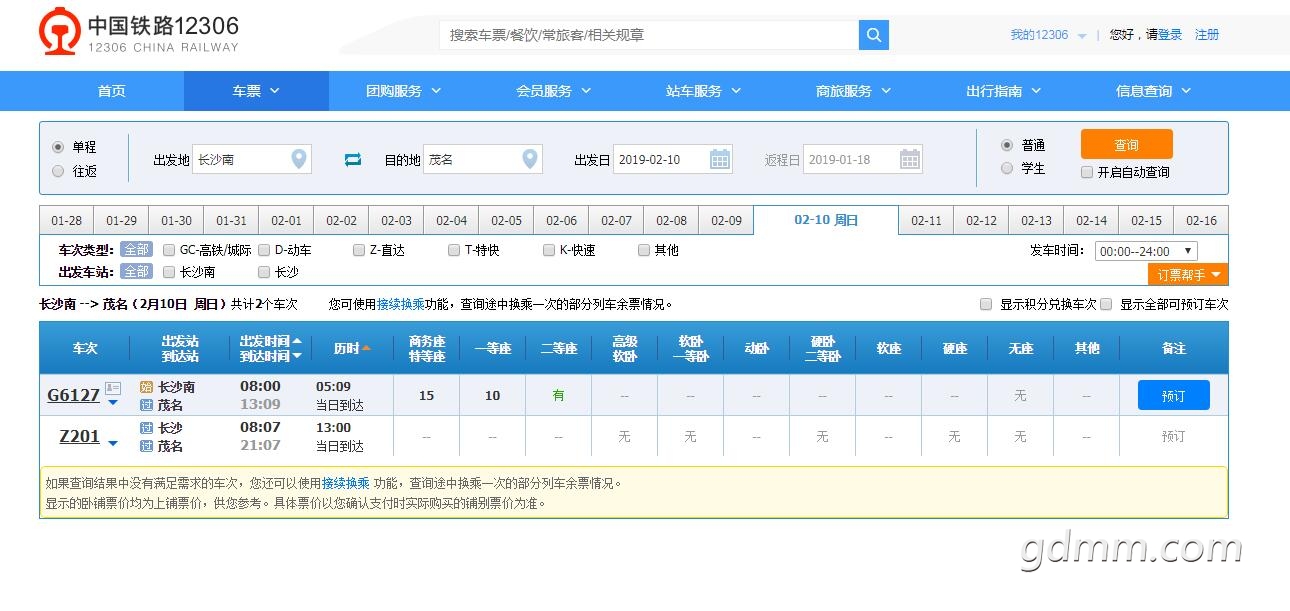Open calendar icon for 返程日
1290x611 pixels.
(x=909, y=159)
